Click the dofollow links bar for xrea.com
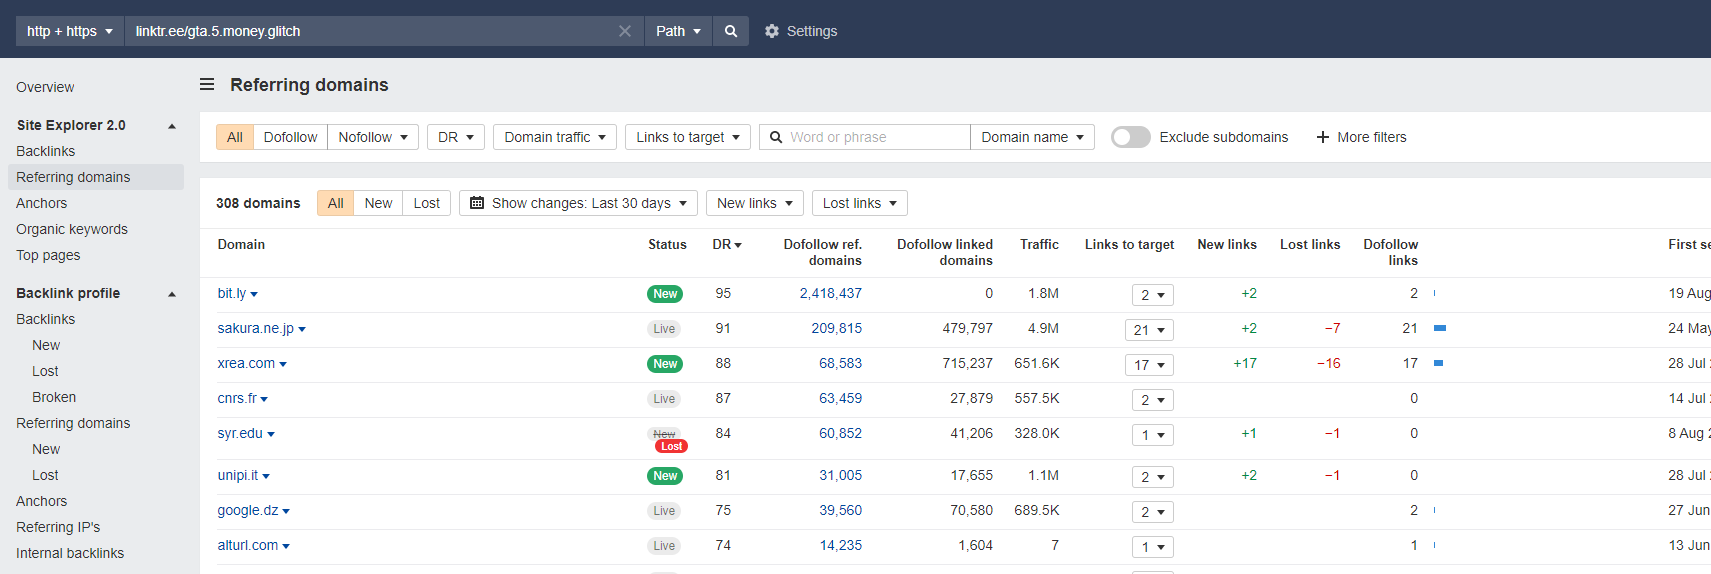This screenshot has height=574, width=1711. coord(1438,363)
